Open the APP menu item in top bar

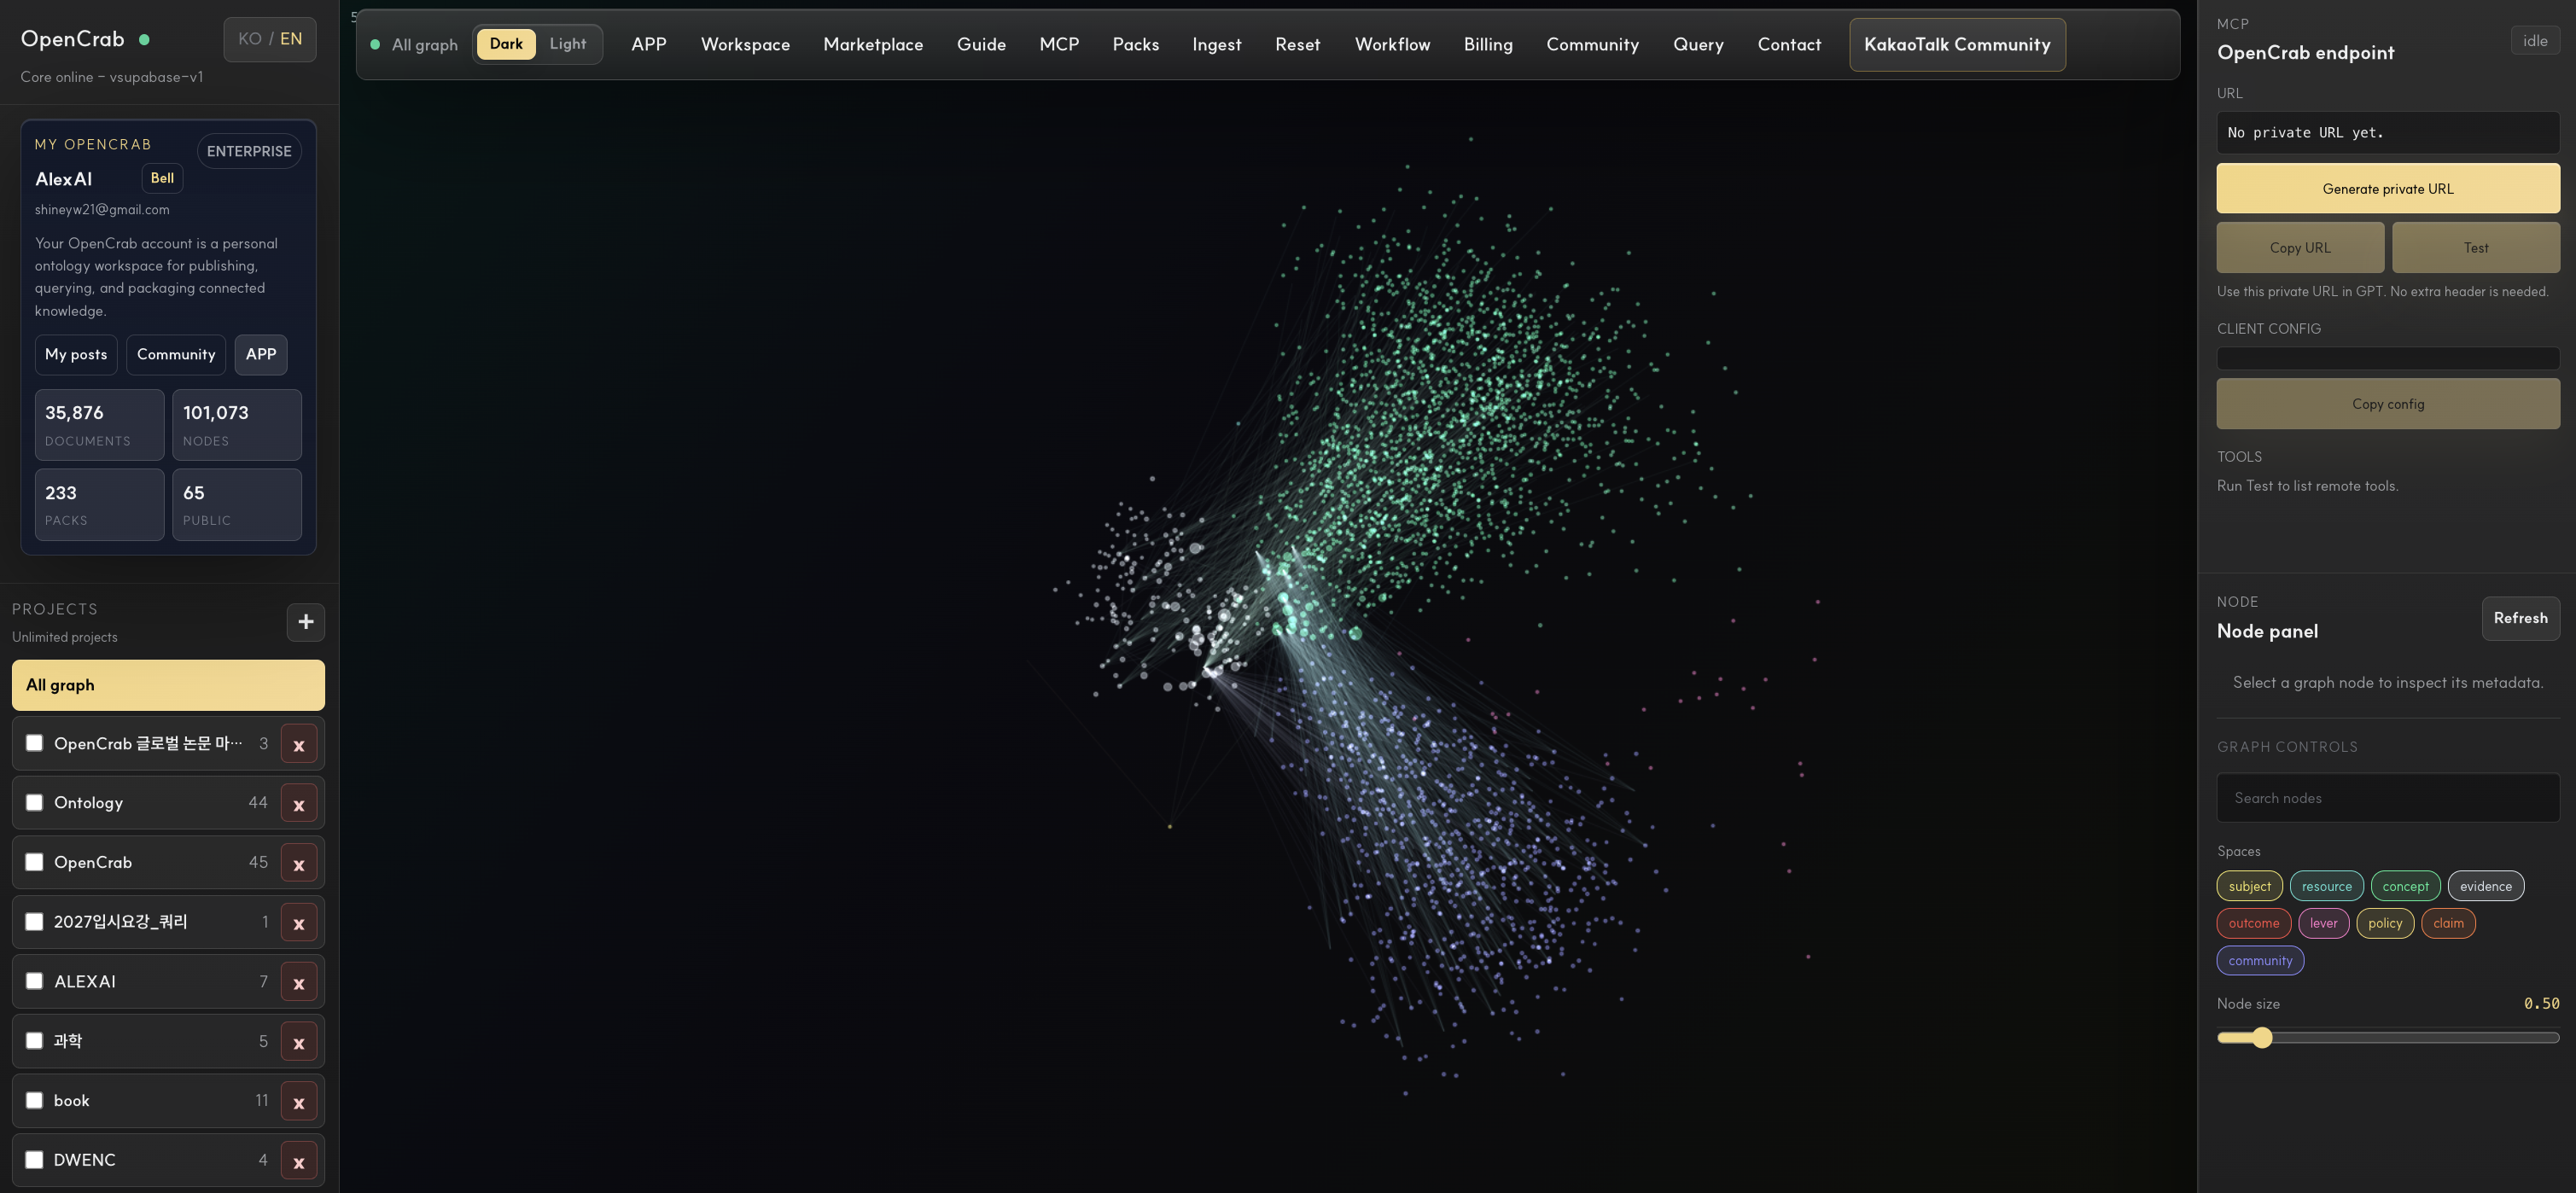click(649, 44)
